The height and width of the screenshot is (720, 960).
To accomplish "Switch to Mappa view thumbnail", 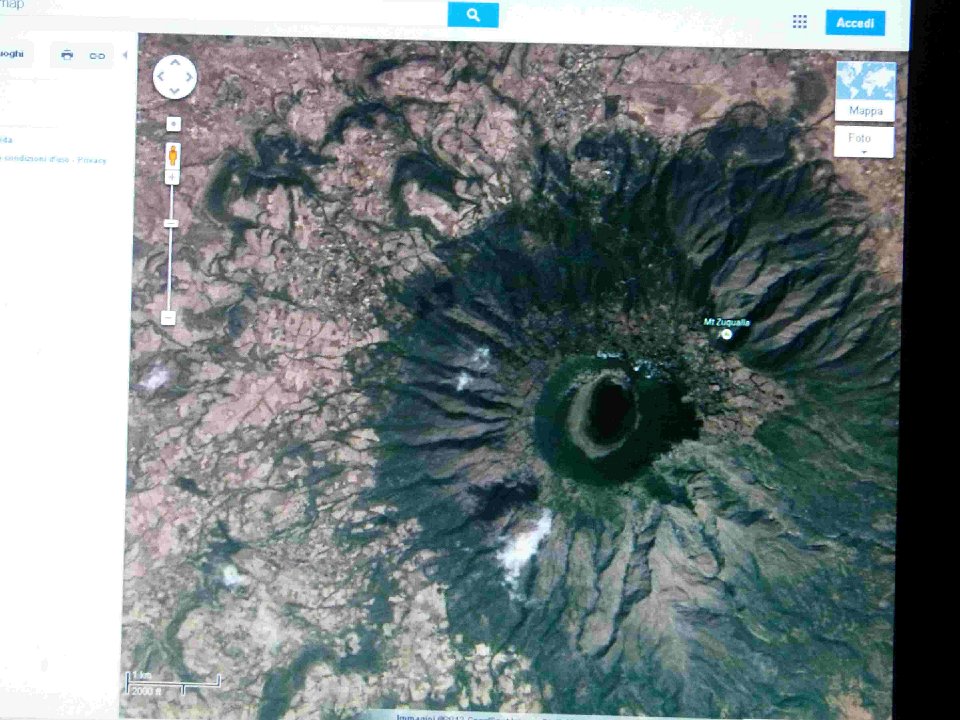I will 865,91.
